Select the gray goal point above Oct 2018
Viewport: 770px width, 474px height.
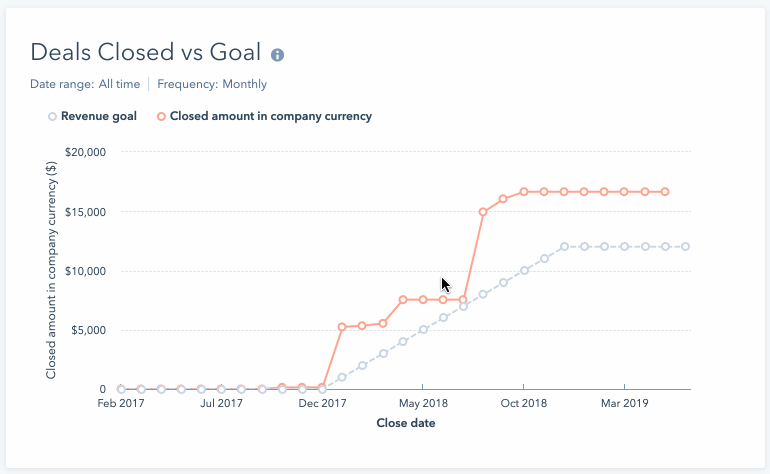coord(524,270)
